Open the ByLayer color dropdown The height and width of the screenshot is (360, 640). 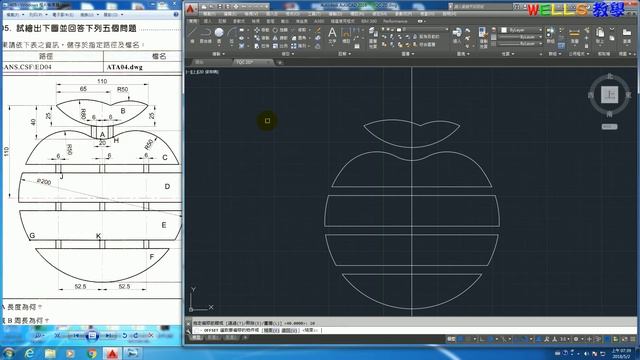click(x=520, y=30)
